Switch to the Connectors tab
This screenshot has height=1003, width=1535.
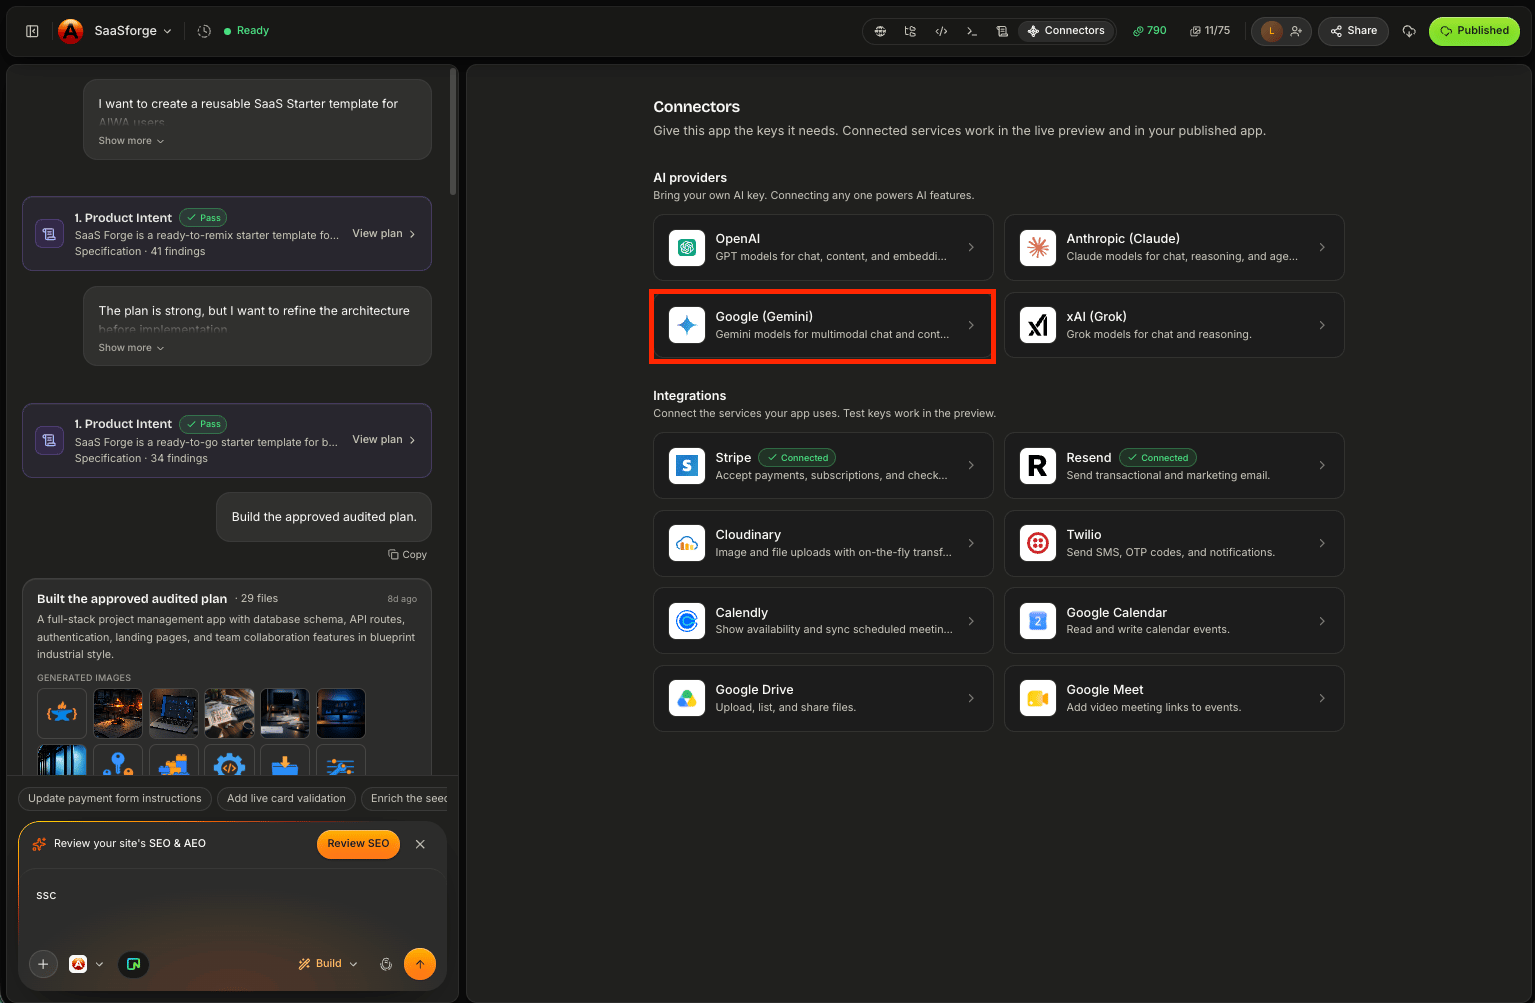1066,31
